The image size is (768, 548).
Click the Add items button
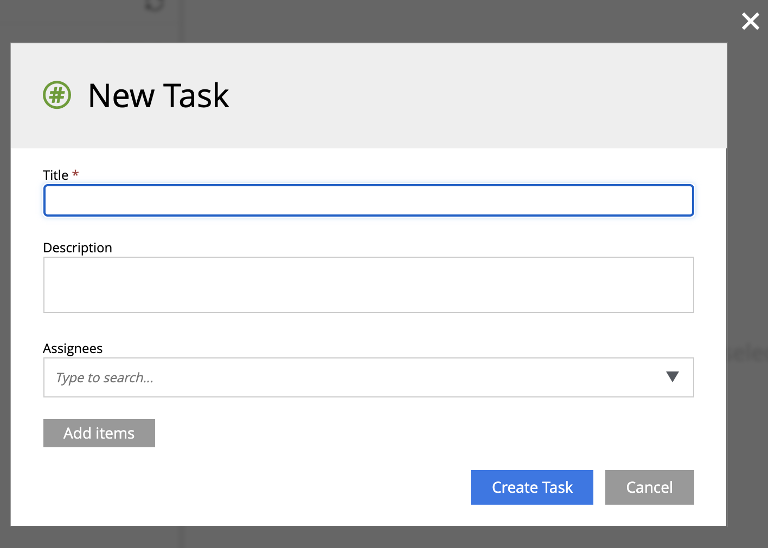pos(99,433)
